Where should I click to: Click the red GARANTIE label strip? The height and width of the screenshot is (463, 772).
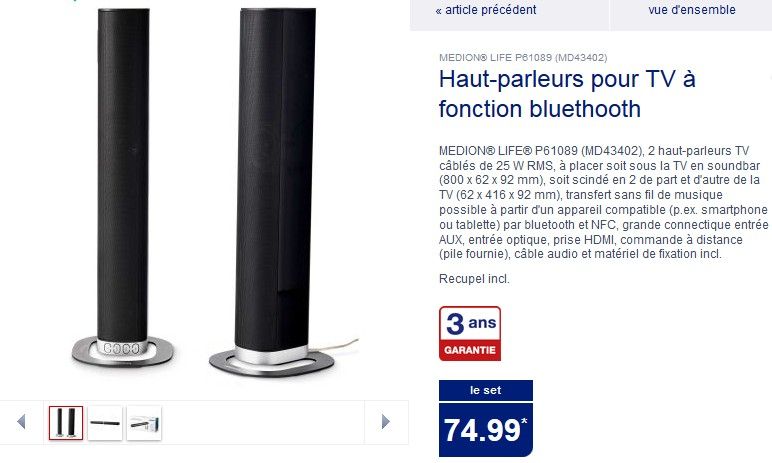[x=470, y=350]
